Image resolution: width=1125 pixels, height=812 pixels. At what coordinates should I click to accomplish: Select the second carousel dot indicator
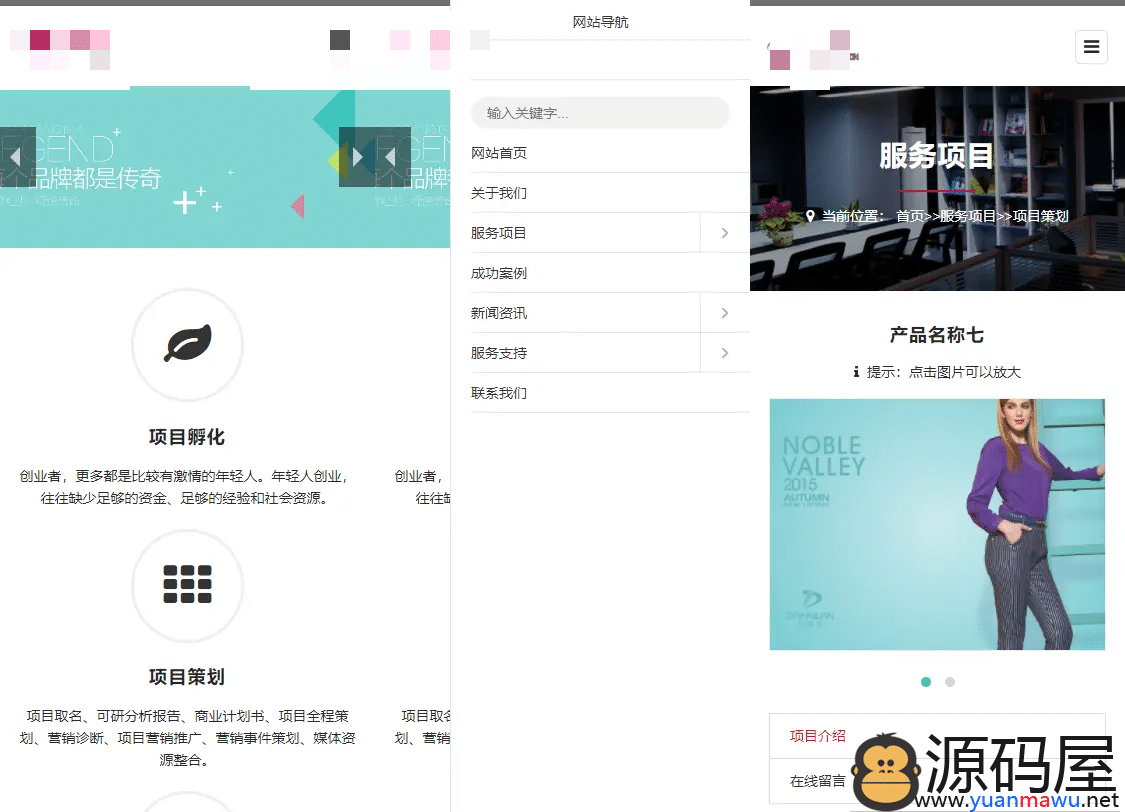coord(950,682)
